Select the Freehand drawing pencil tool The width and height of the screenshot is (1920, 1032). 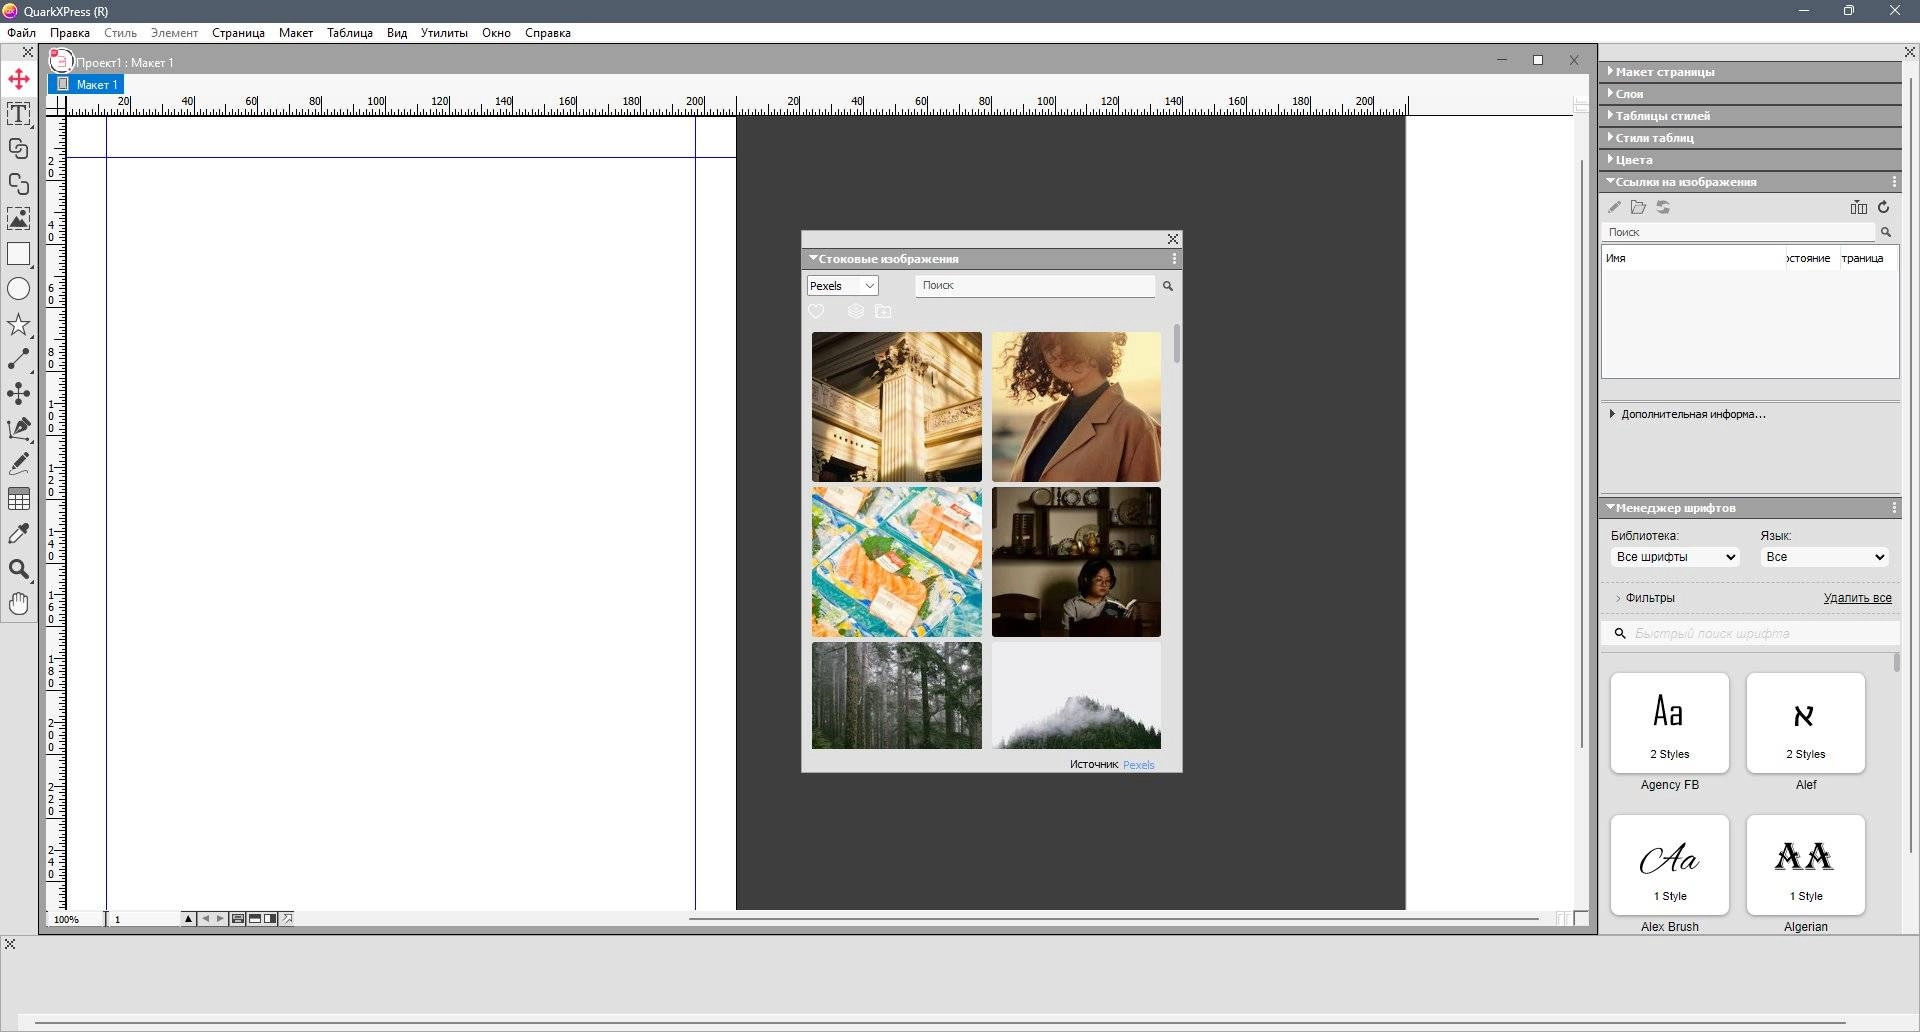pos(19,464)
